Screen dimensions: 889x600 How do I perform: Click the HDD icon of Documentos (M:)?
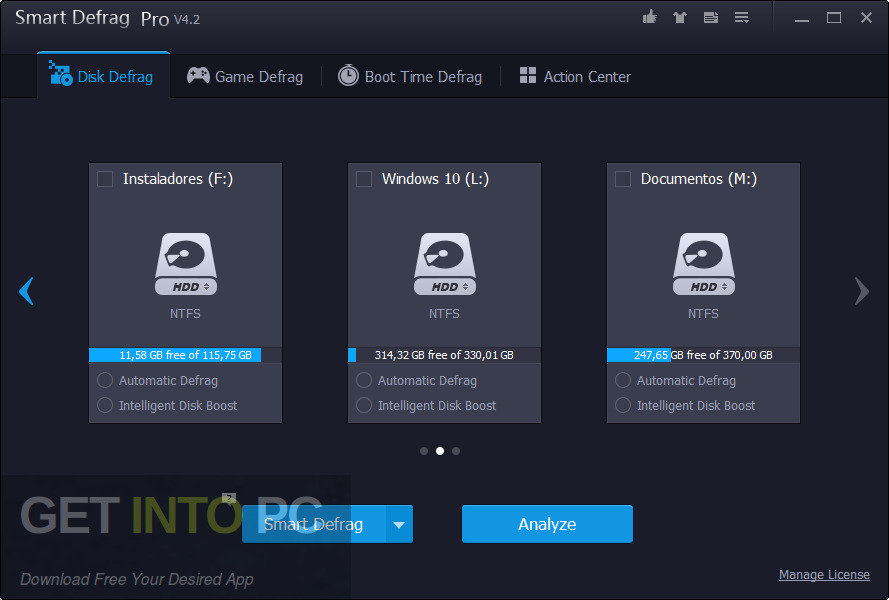704,264
